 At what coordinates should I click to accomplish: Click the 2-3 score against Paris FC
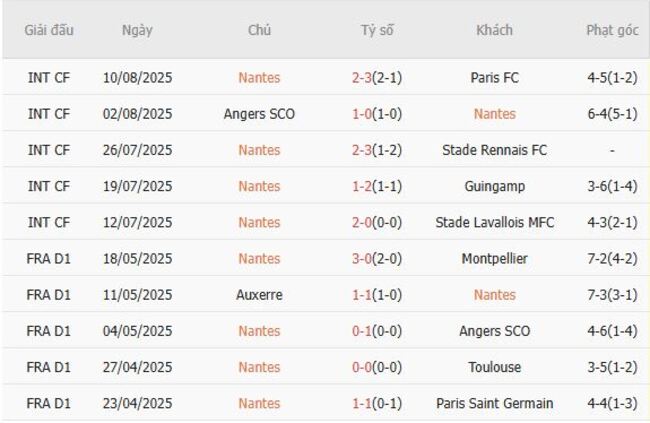tap(363, 78)
